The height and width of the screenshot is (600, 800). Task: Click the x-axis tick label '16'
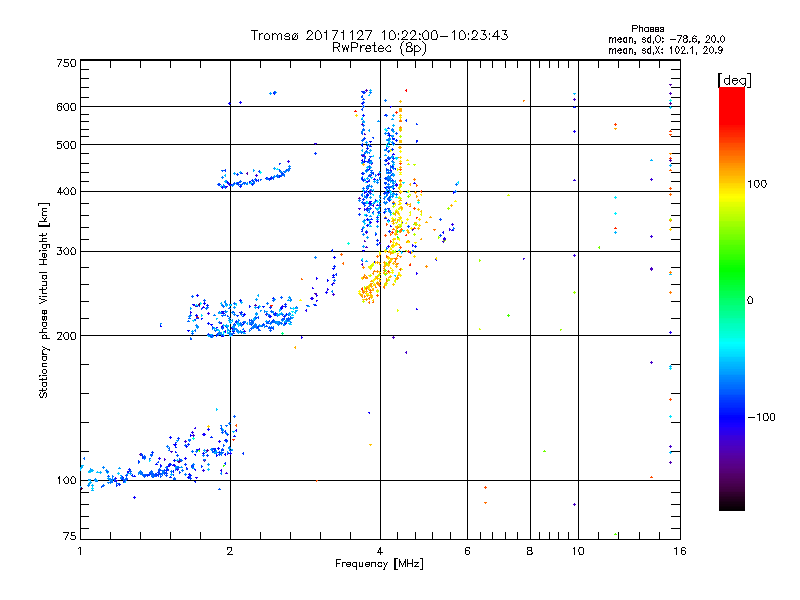tap(680, 551)
